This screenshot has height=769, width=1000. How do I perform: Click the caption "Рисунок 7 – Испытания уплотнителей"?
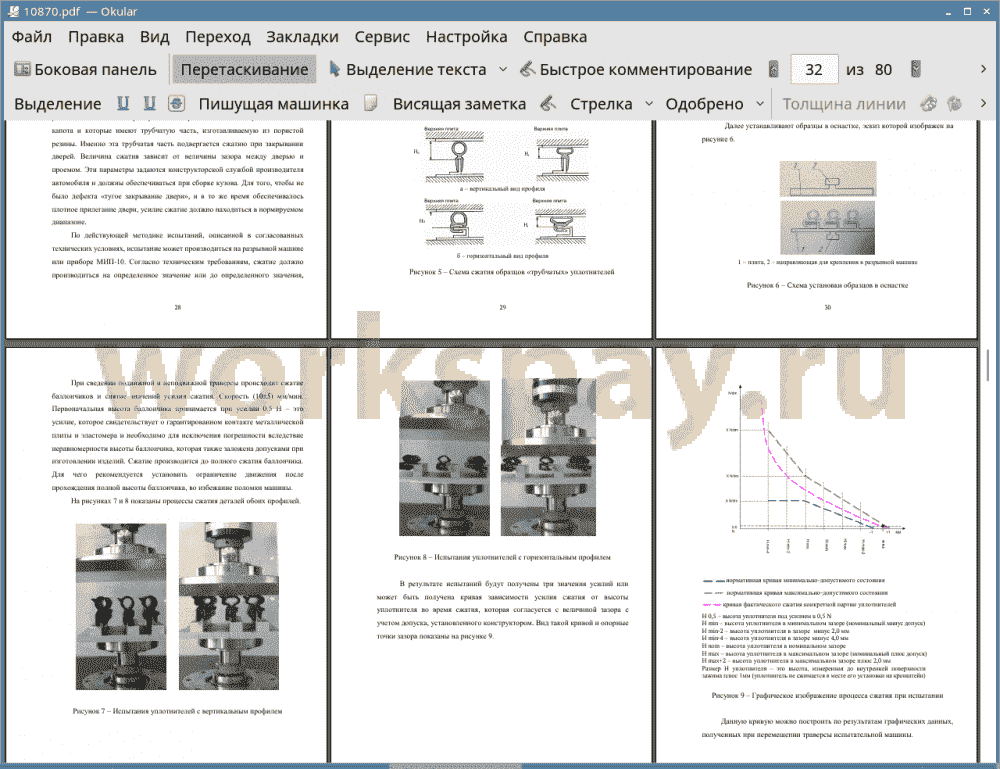coord(177,711)
